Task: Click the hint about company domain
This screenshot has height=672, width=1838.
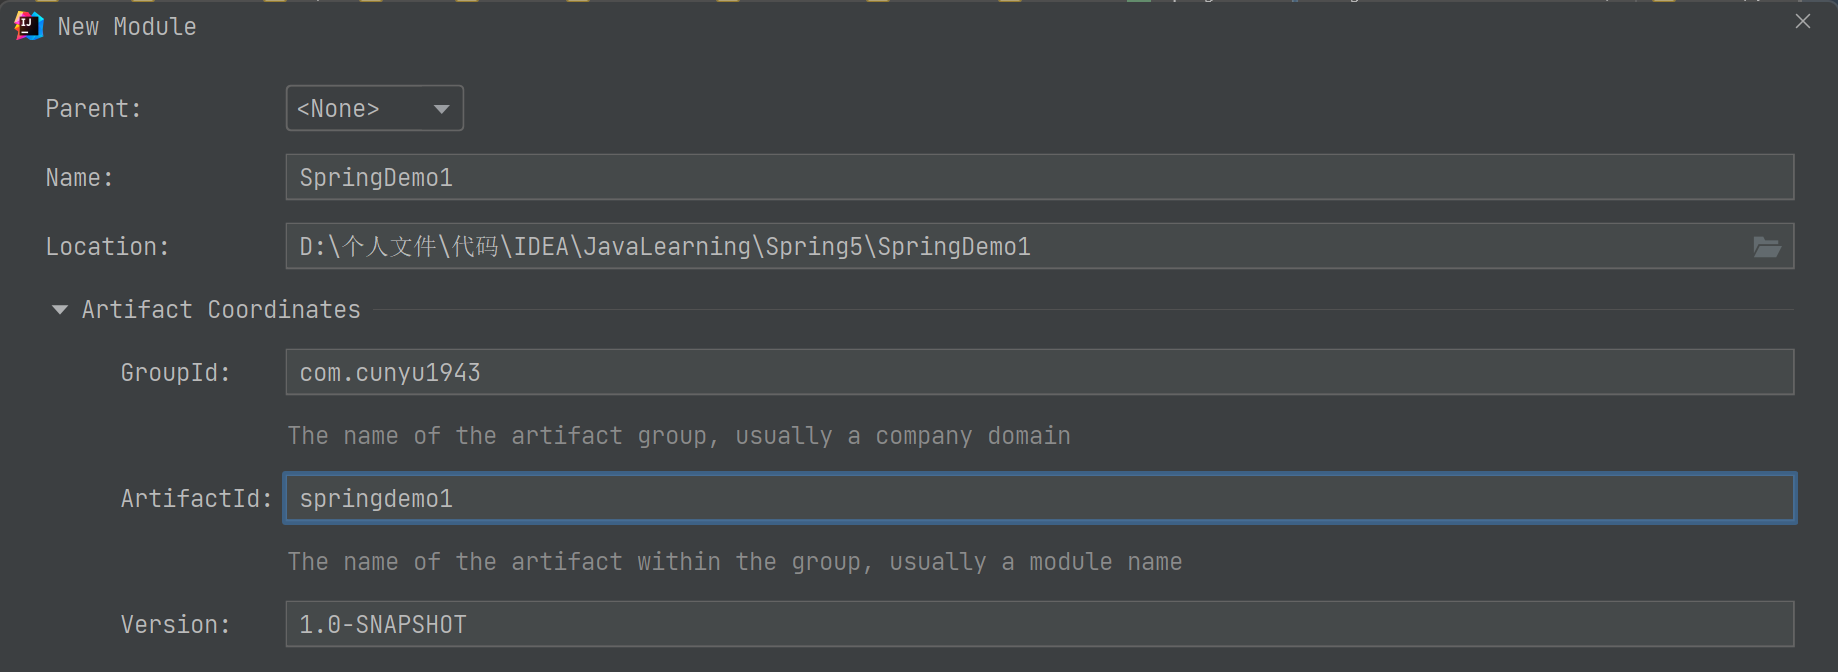Action: tap(678, 436)
